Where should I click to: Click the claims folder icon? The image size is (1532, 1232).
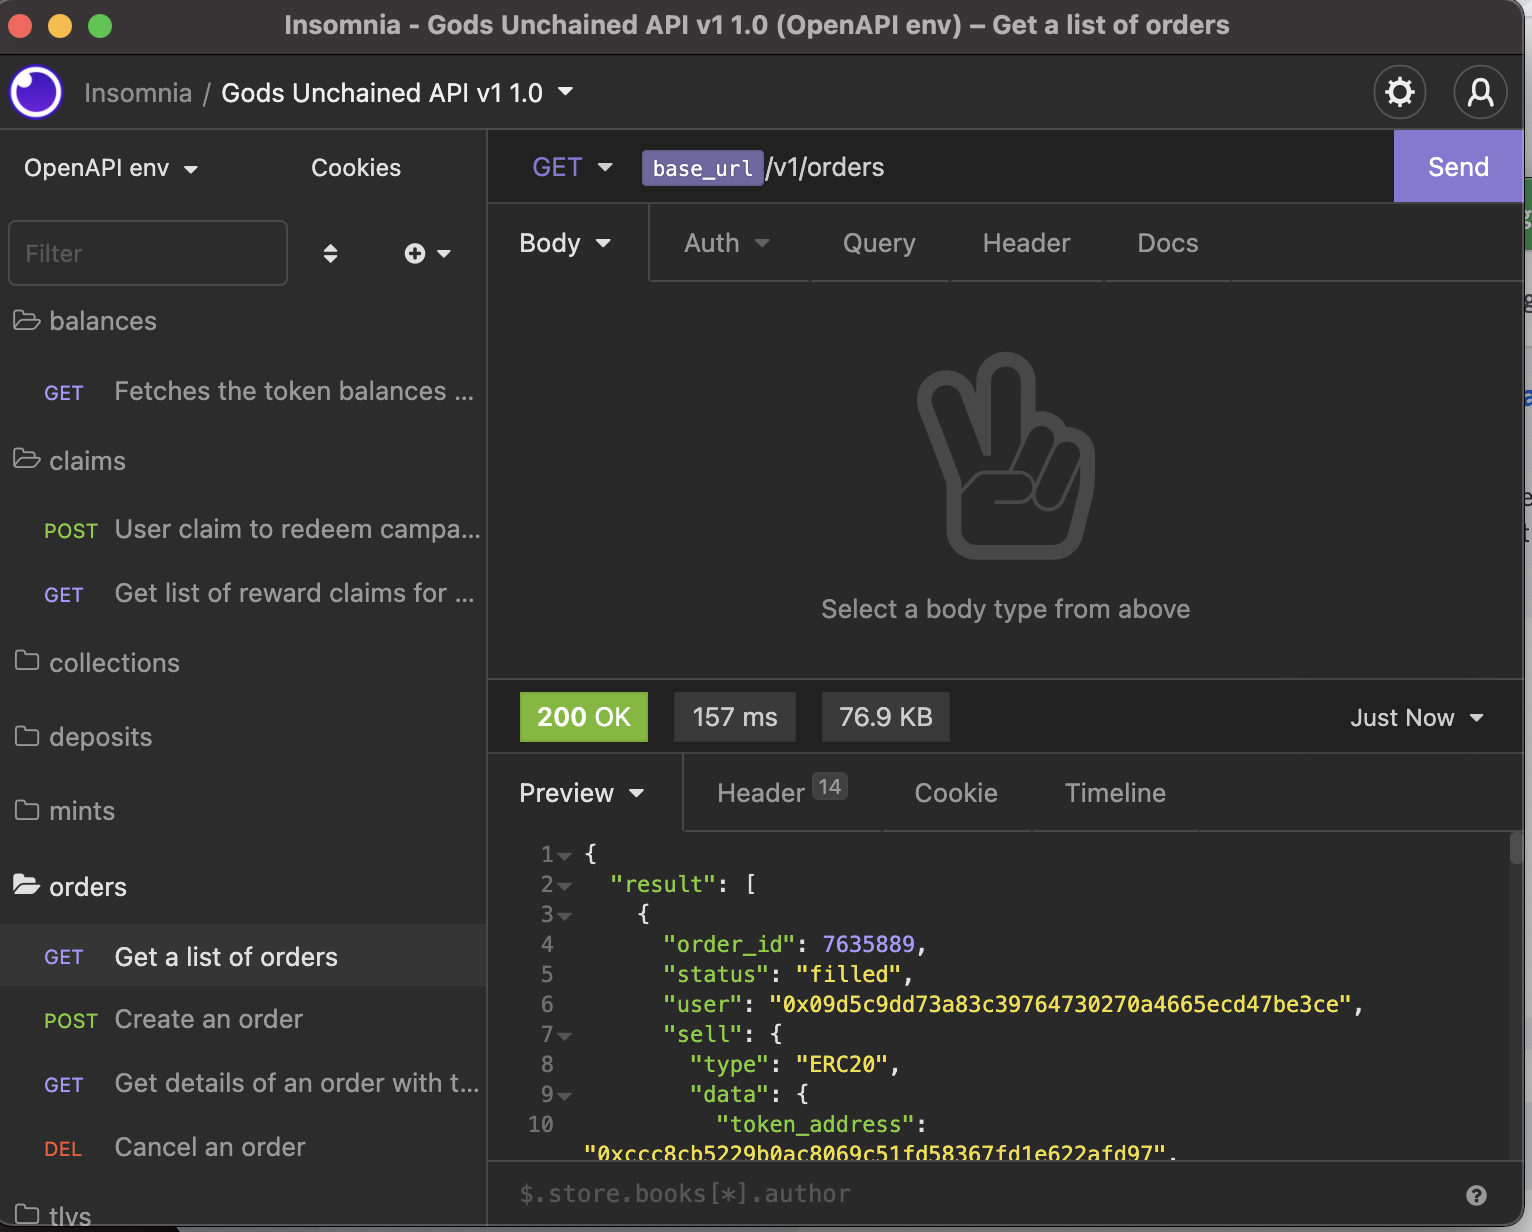tap(26, 459)
